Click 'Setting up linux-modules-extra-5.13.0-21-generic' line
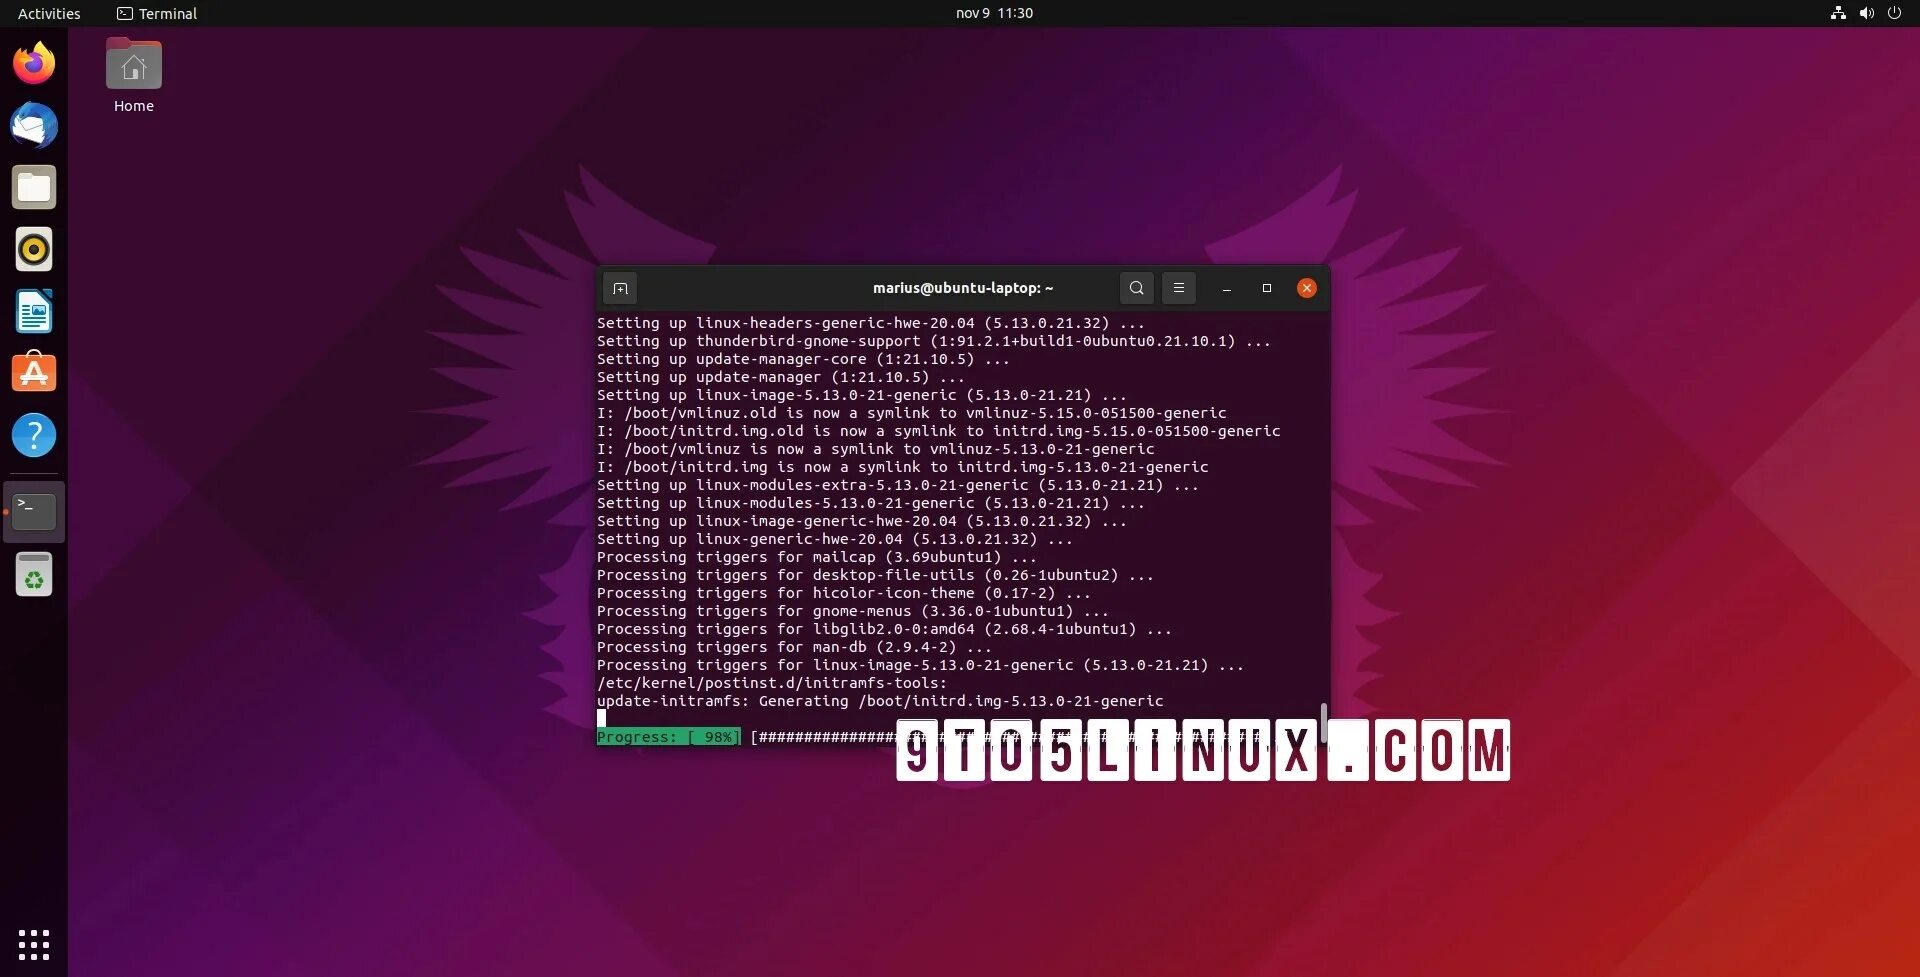The width and height of the screenshot is (1920, 977). pyautogui.click(x=898, y=485)
